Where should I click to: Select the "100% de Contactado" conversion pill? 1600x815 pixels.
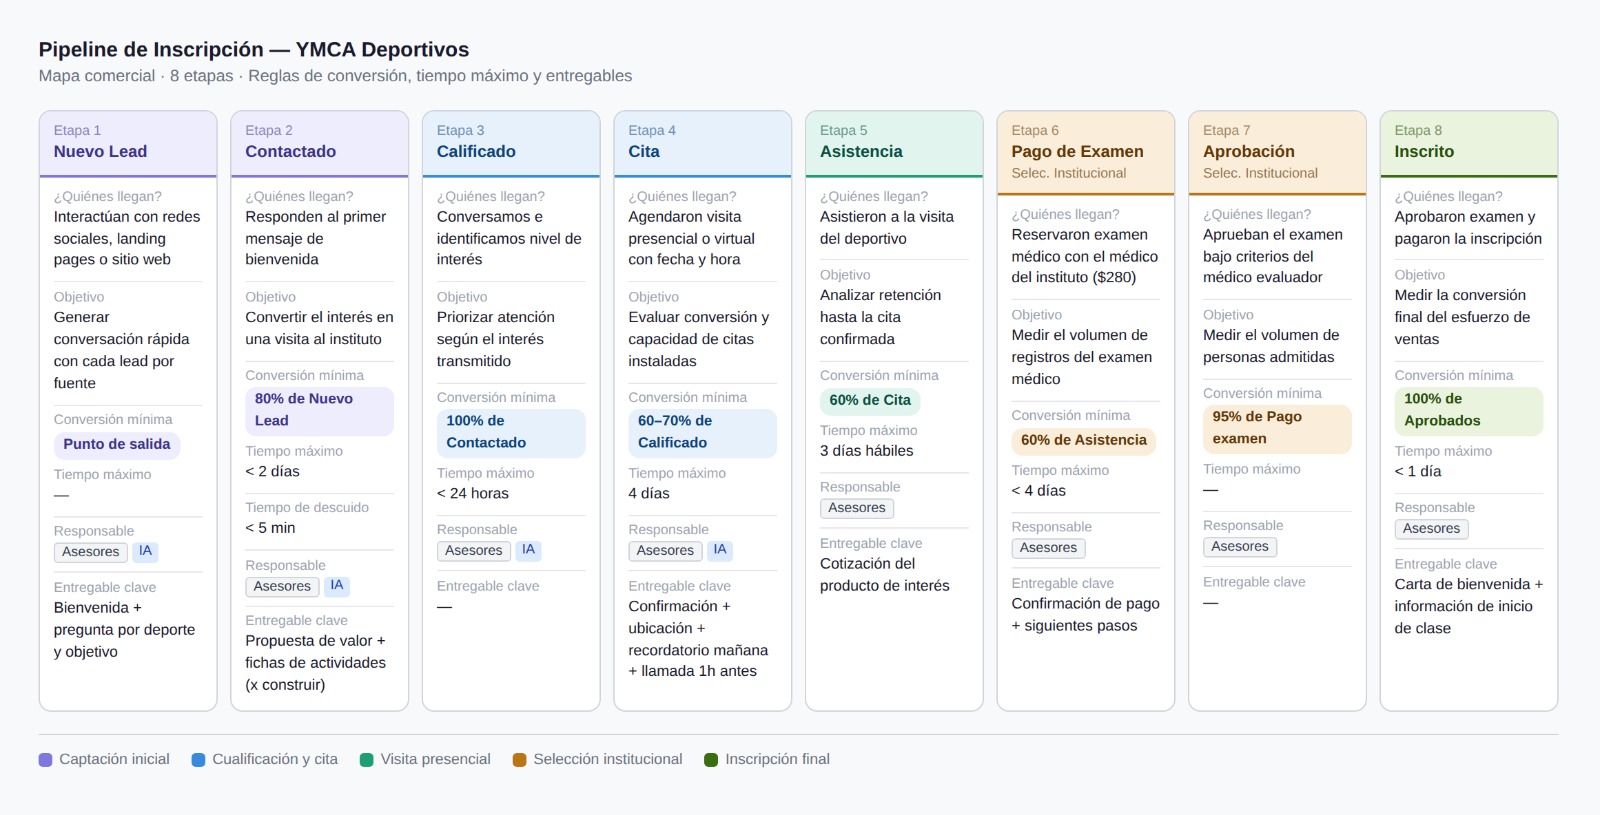(511, 432)
